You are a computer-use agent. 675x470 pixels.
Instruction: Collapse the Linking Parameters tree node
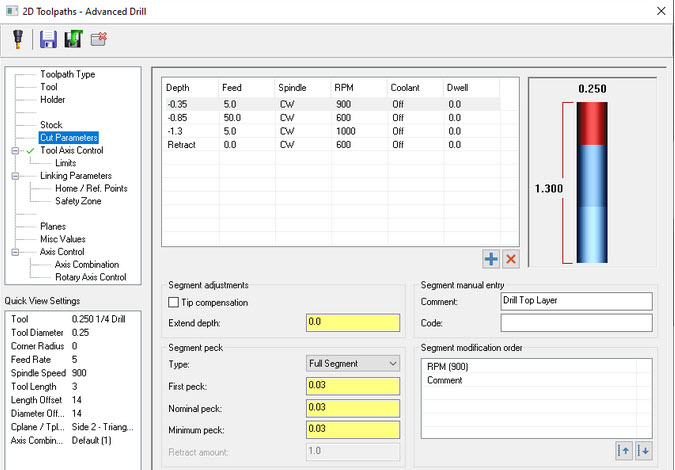coord(15,176)
